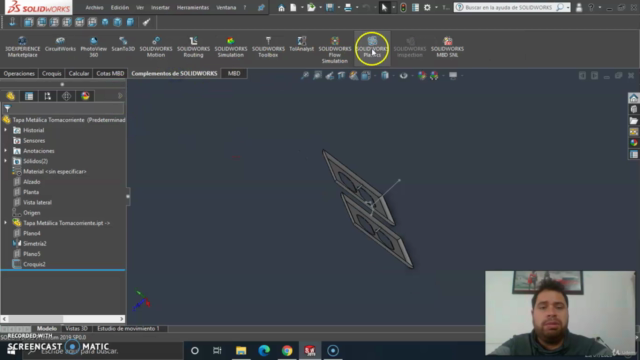
Task: Switch to Operaciones tab
Action: pyautogui.click(x=19, y=73)
